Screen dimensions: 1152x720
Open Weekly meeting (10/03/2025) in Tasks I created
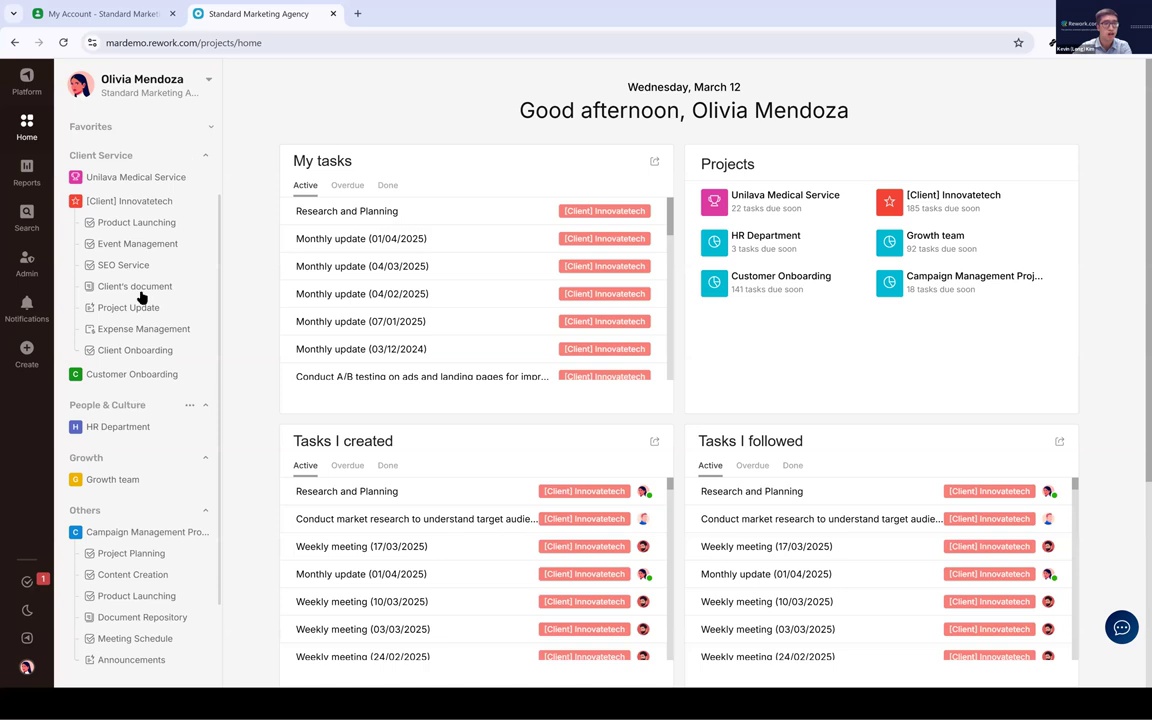pyautogui.click(x=361, y=602)
